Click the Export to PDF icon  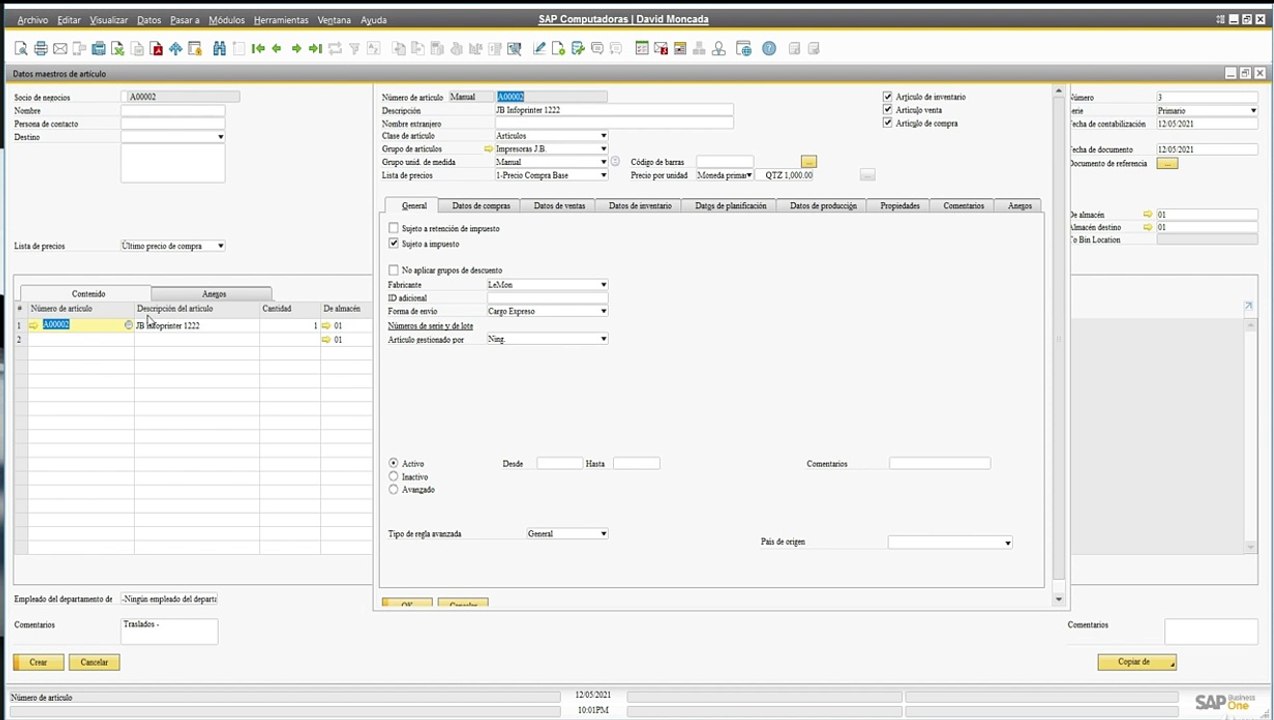(x=156, y=48)
